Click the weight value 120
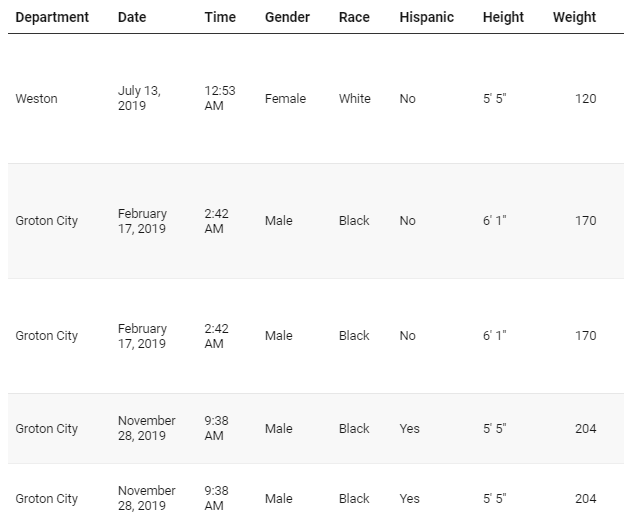 [585, 99]
